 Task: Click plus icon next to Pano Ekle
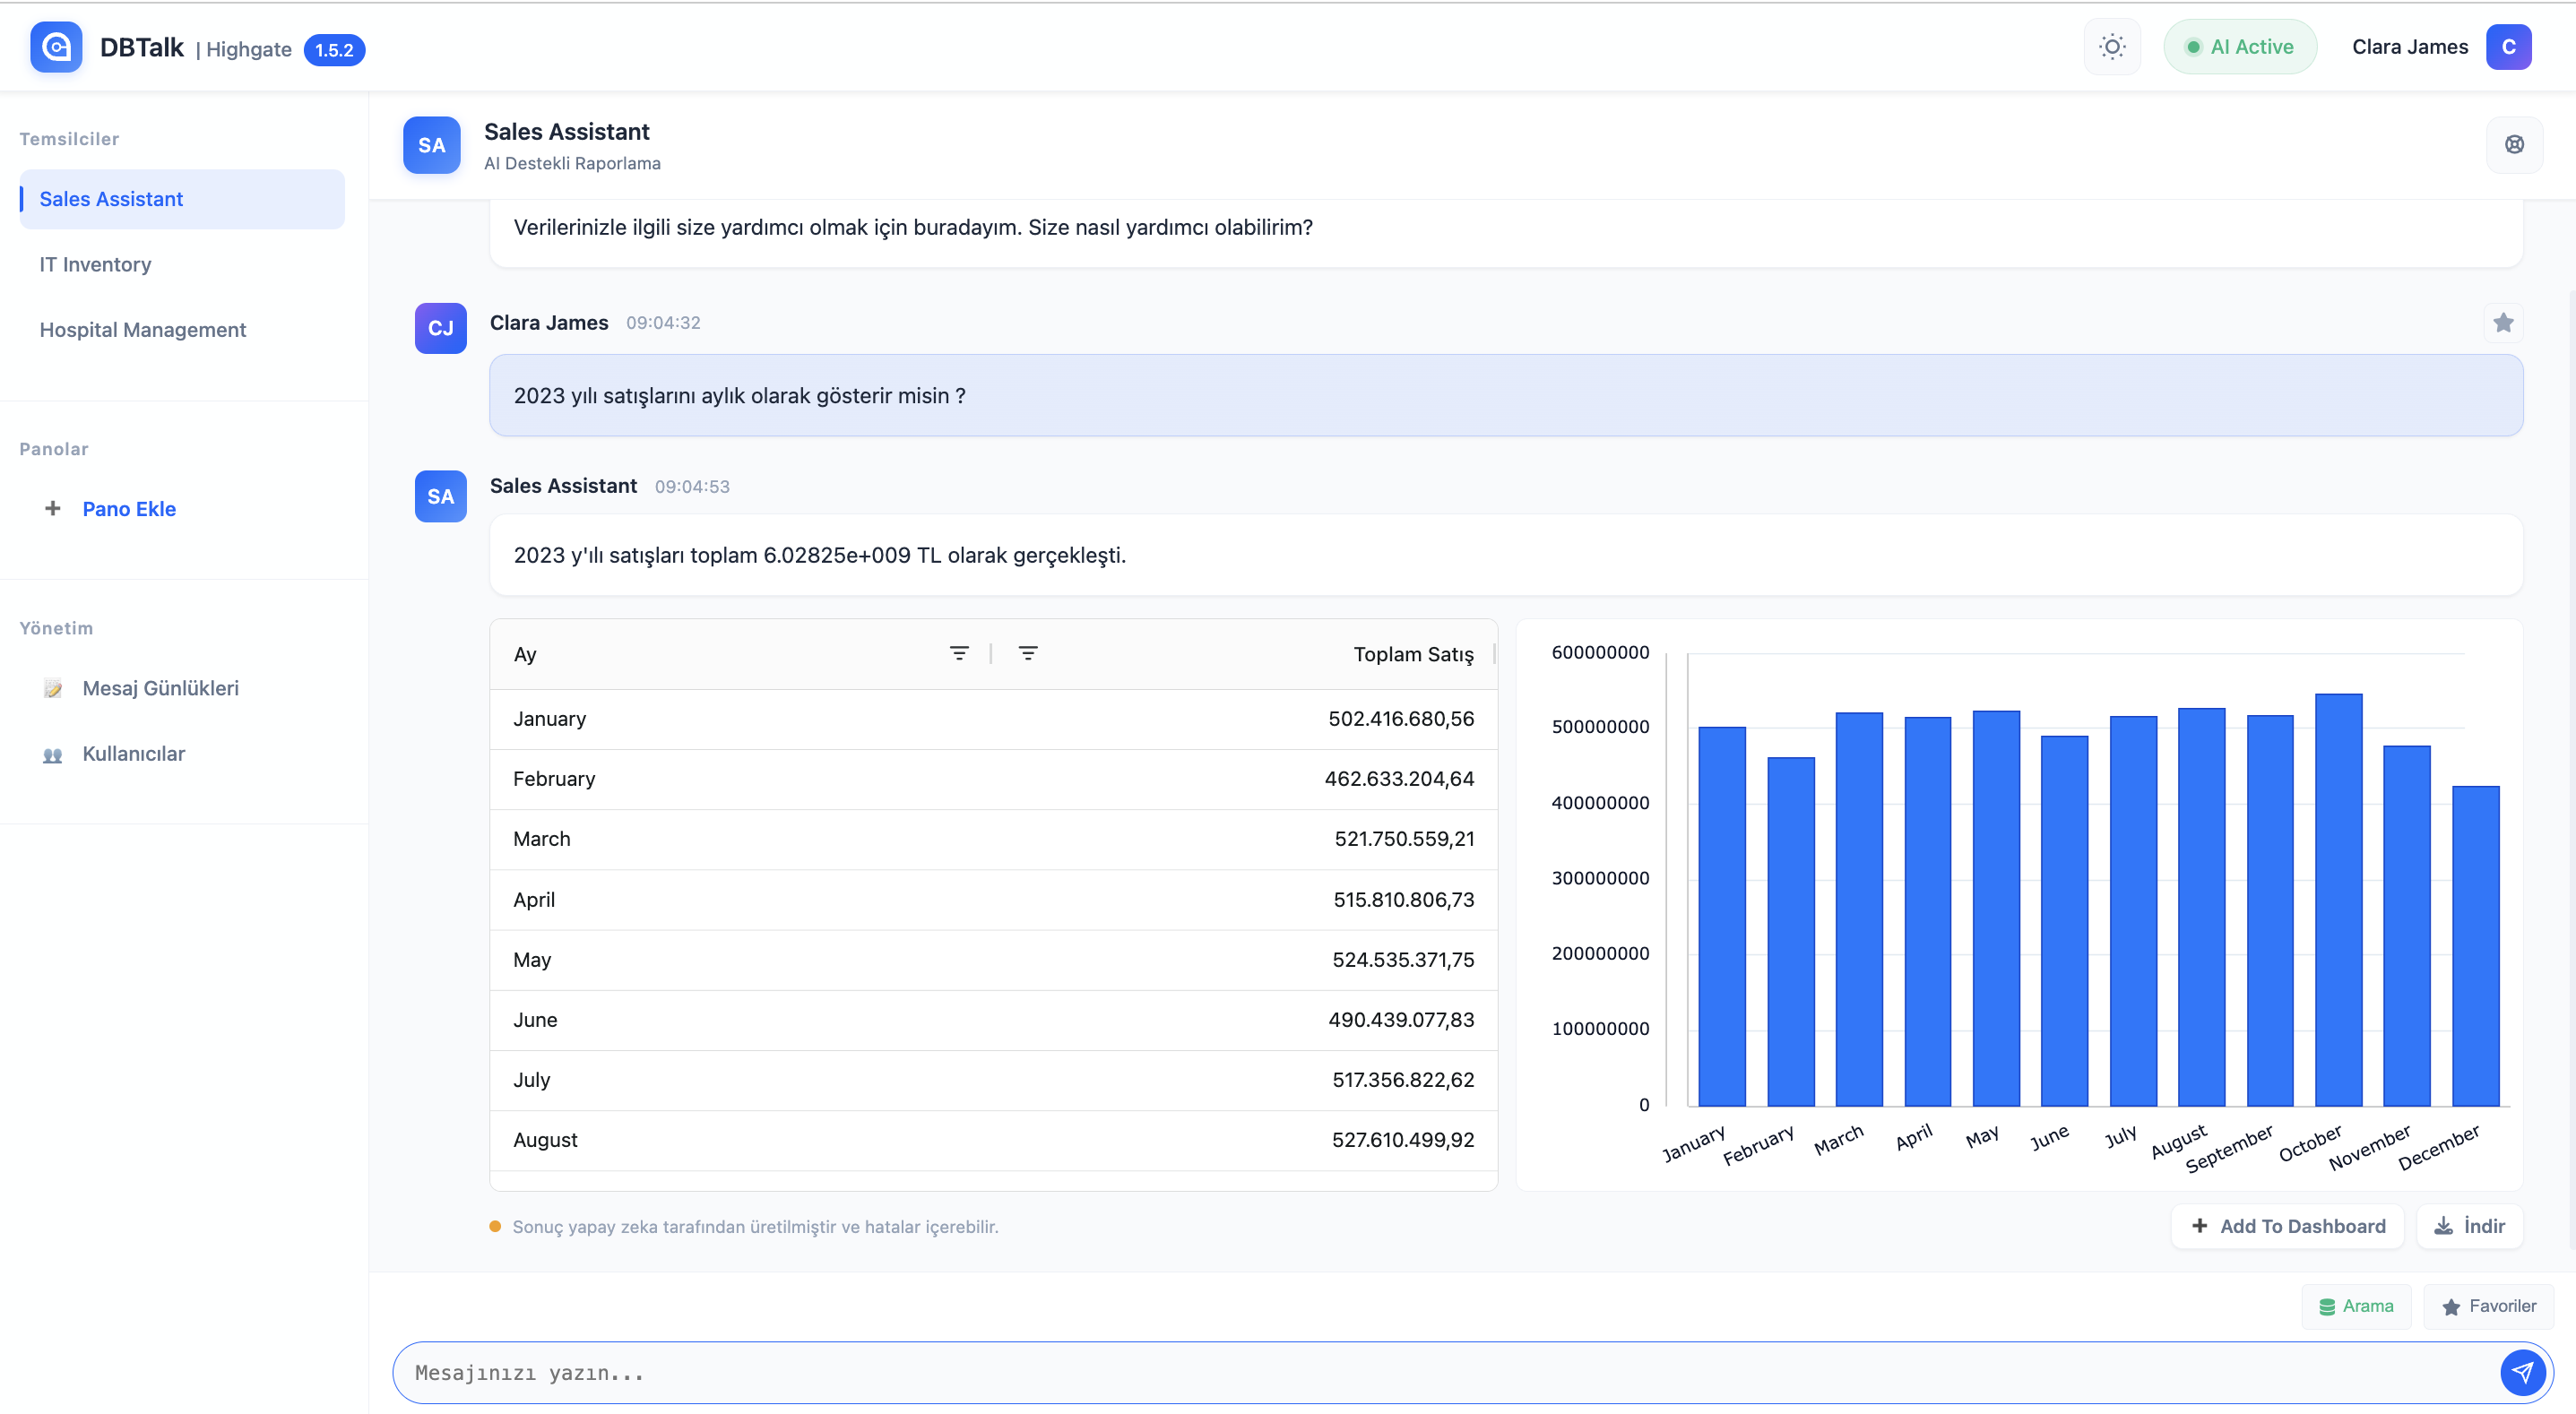point(53,509)
